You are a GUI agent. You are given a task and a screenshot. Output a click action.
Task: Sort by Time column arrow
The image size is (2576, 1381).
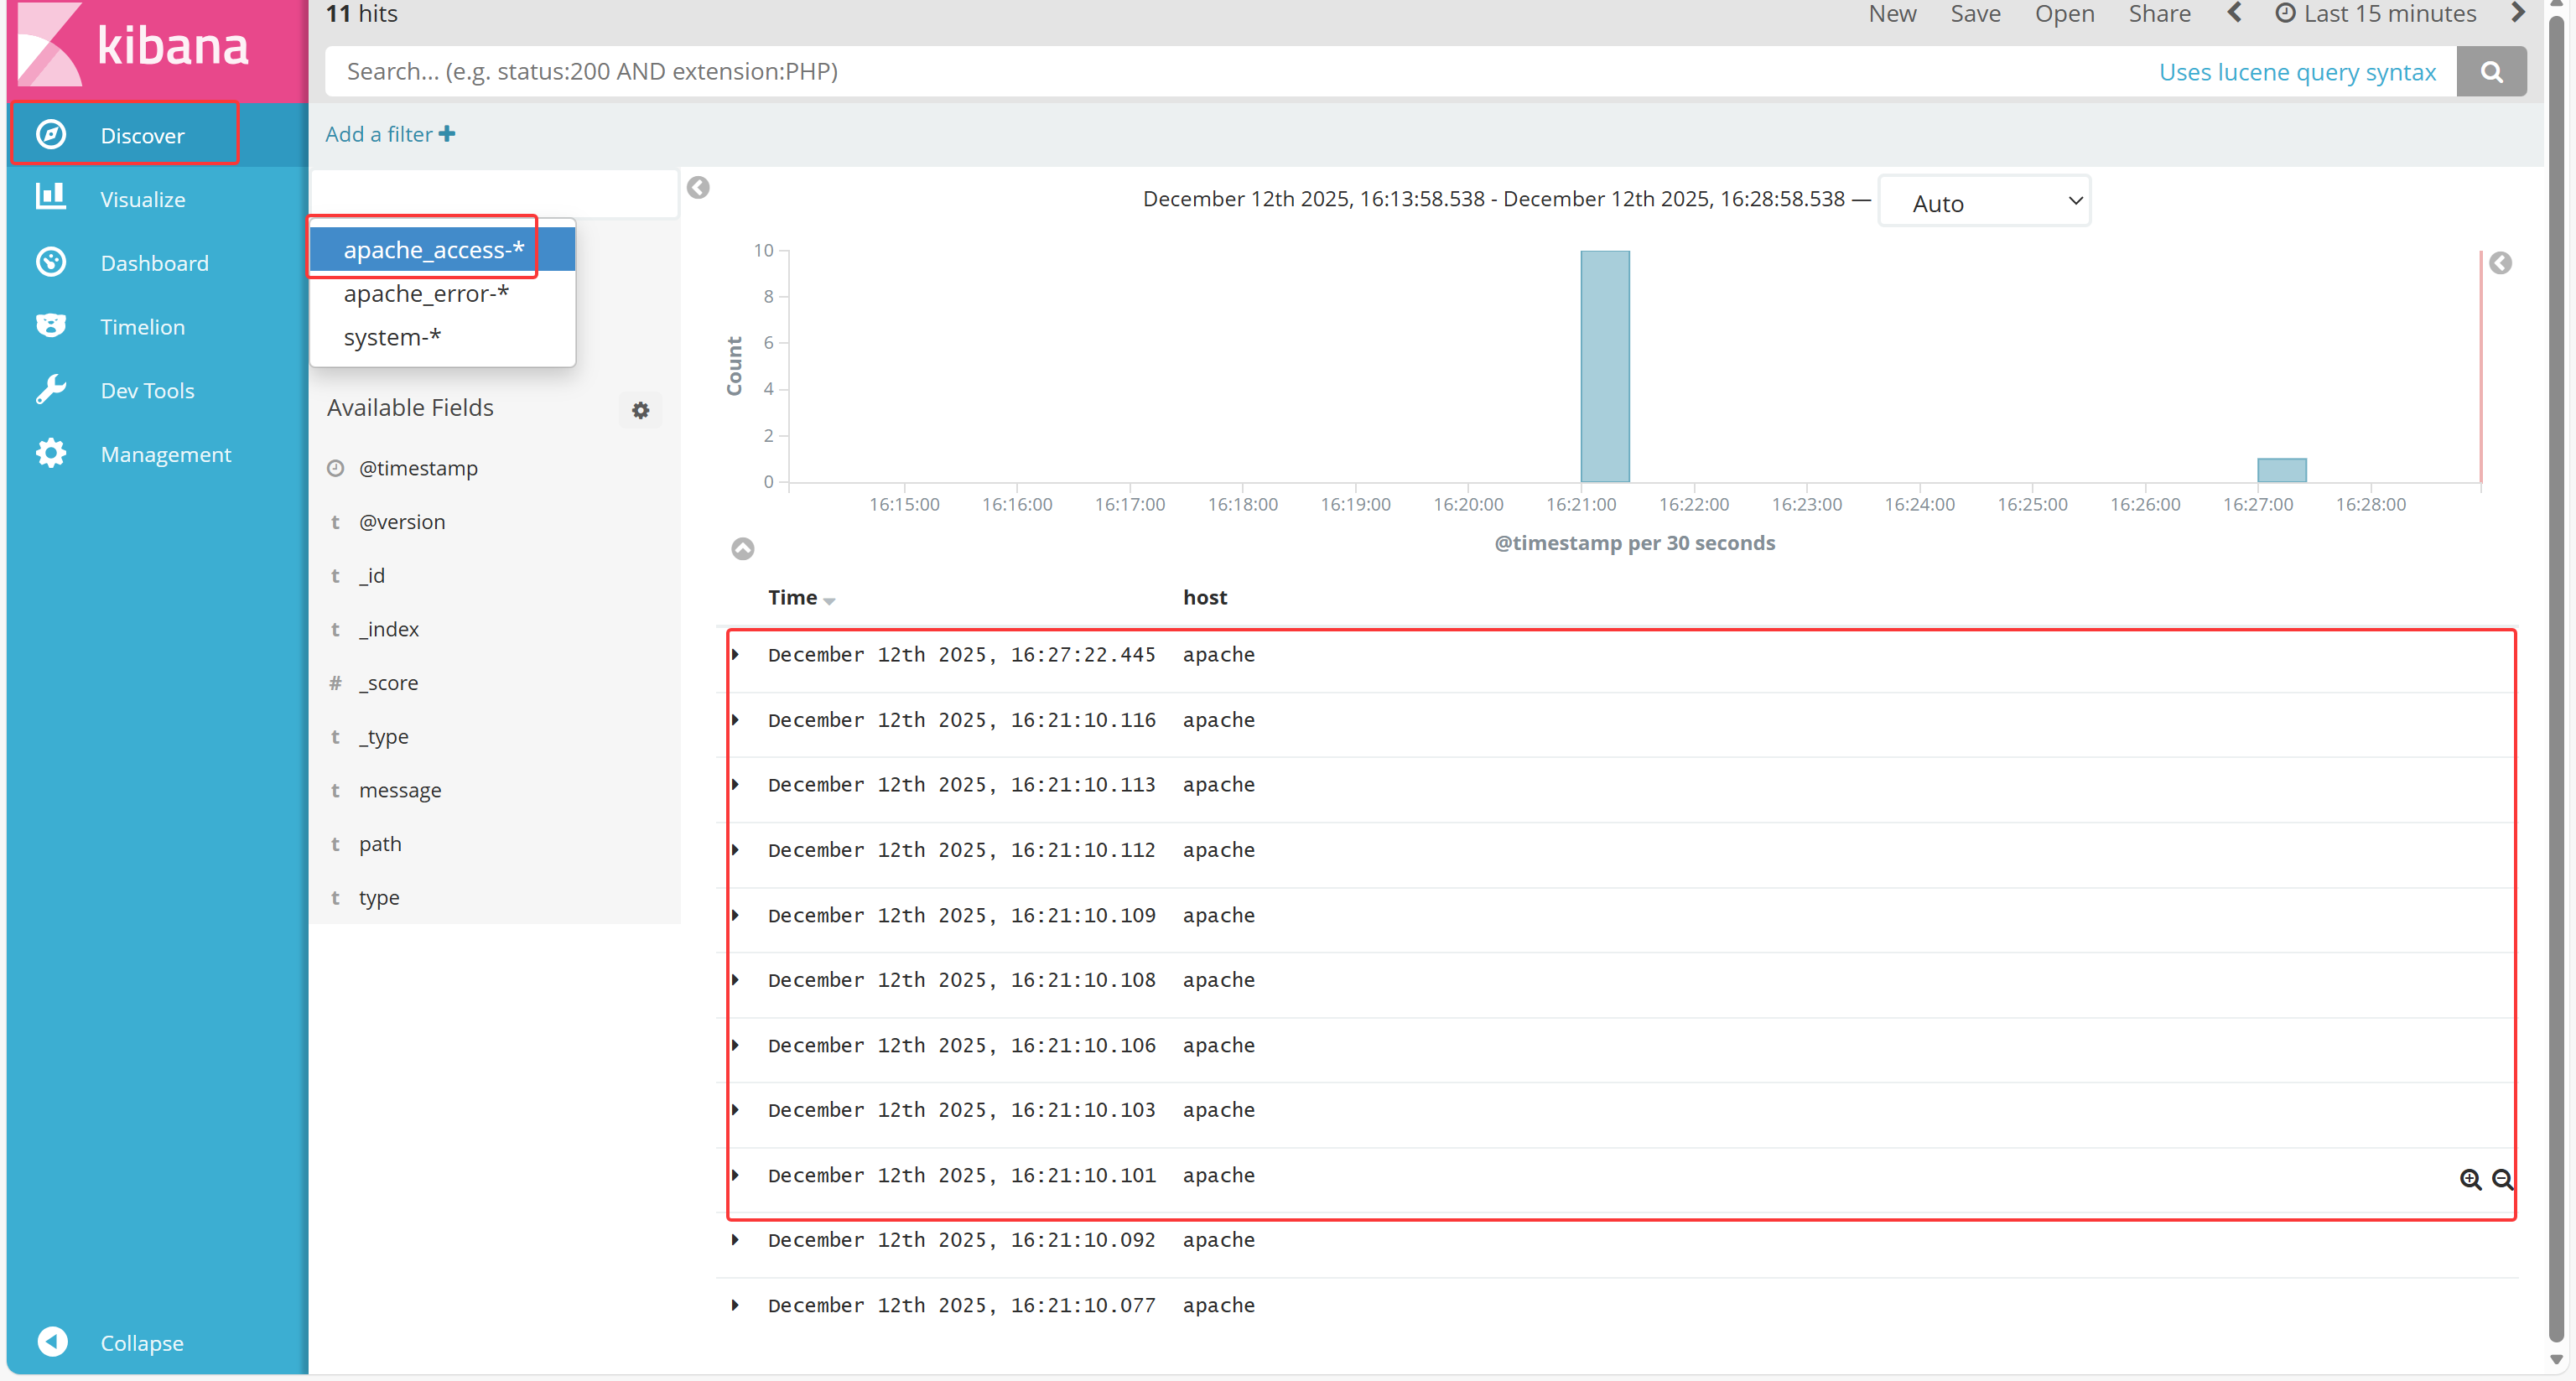(829, 600)
